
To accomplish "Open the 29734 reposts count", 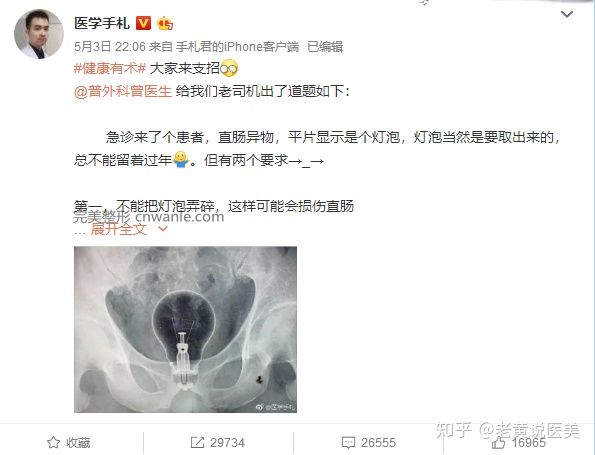I will tap(227, 442).
